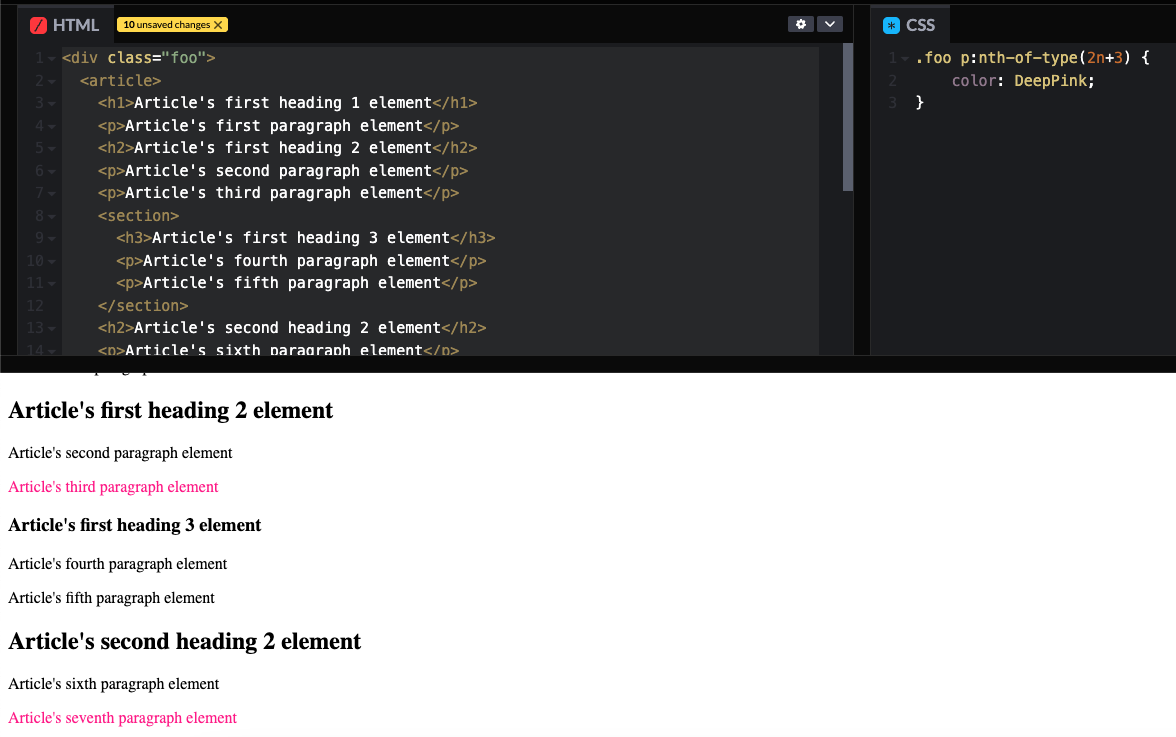
Task: Click the red HTML panel icon
Action: [40, 24]
